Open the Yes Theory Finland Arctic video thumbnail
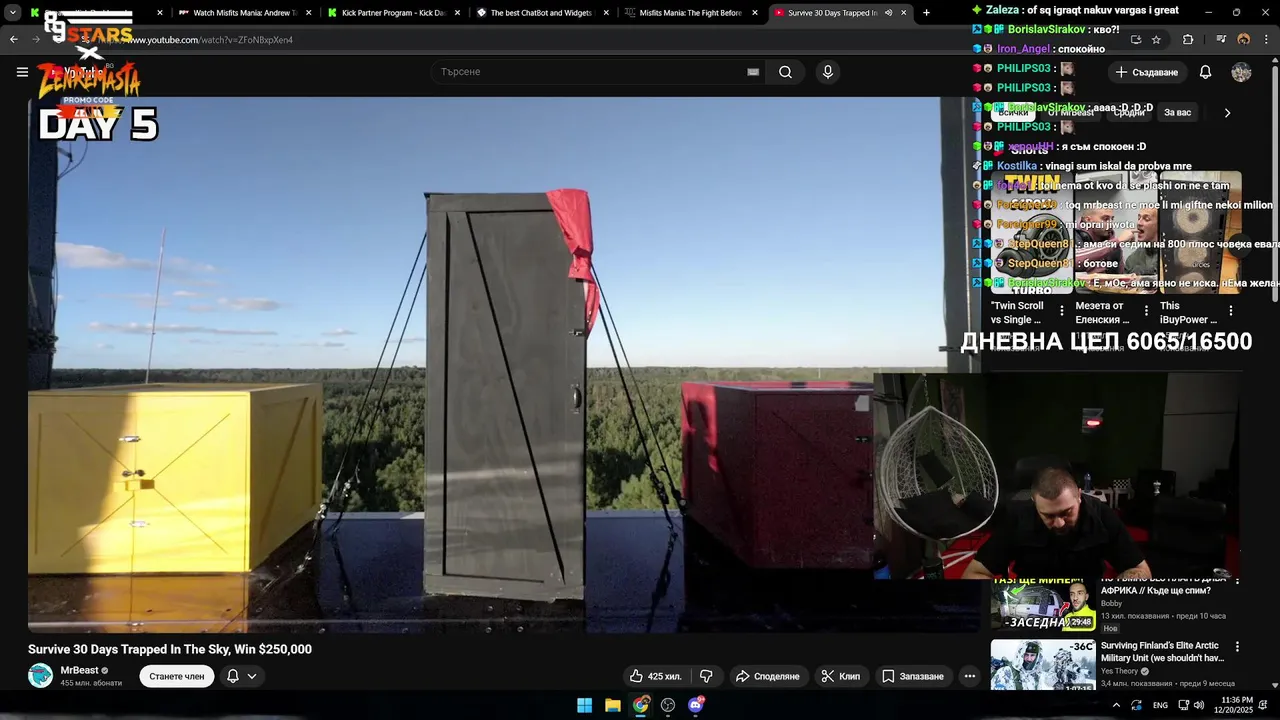Screen dimensions: 1280x720 (x=1043, y=665)
